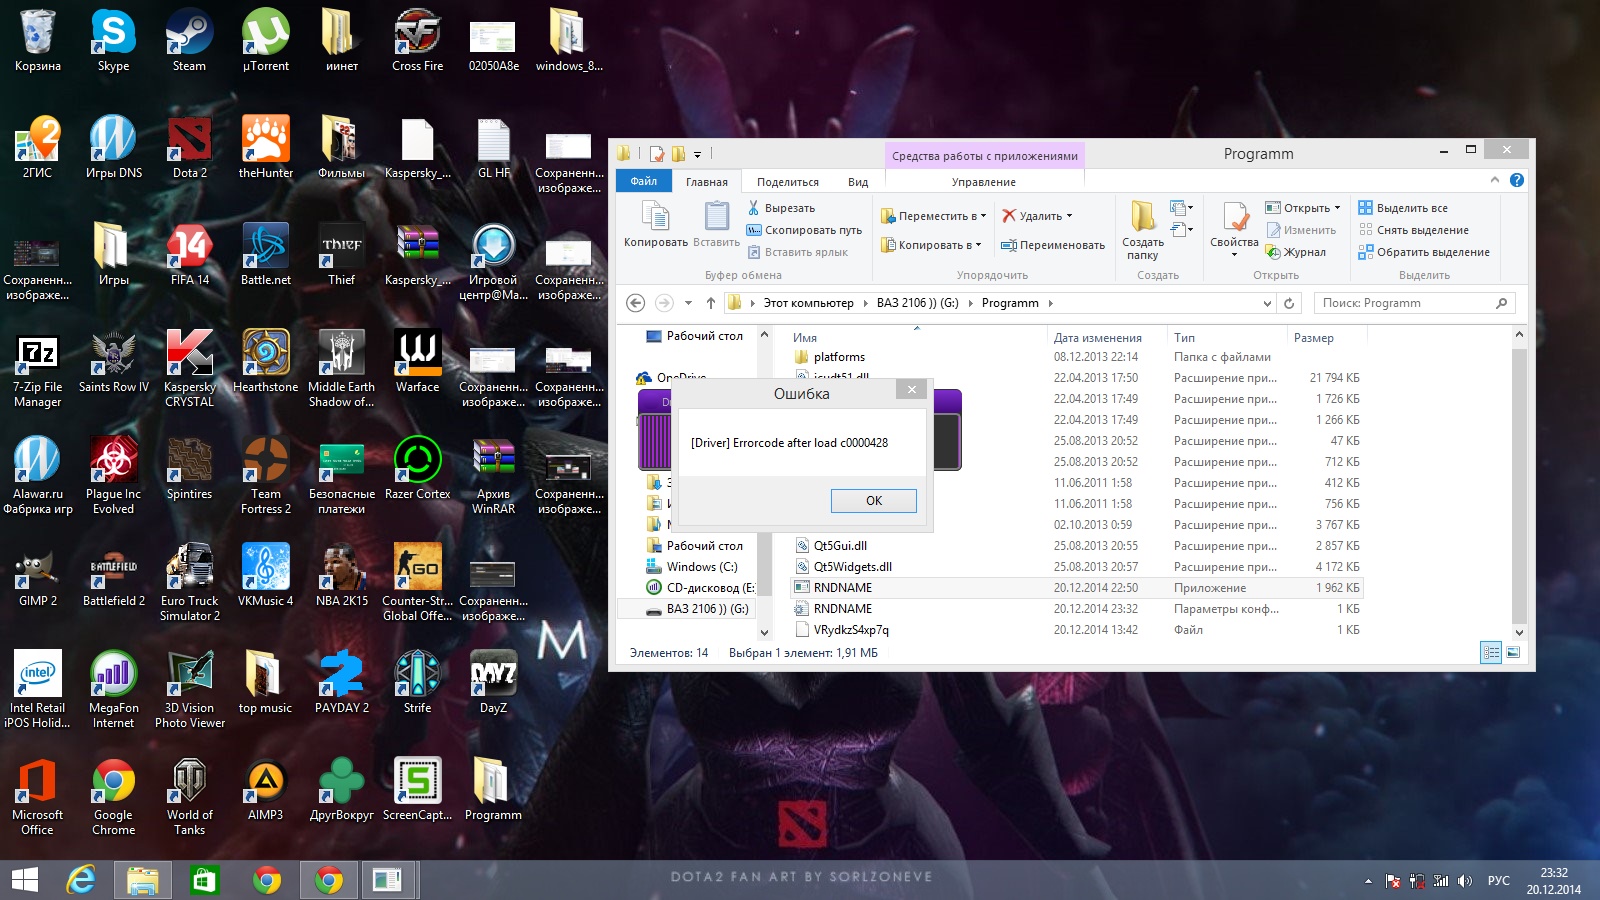Open the address bar history dropdown

(x=1267, y=303)
